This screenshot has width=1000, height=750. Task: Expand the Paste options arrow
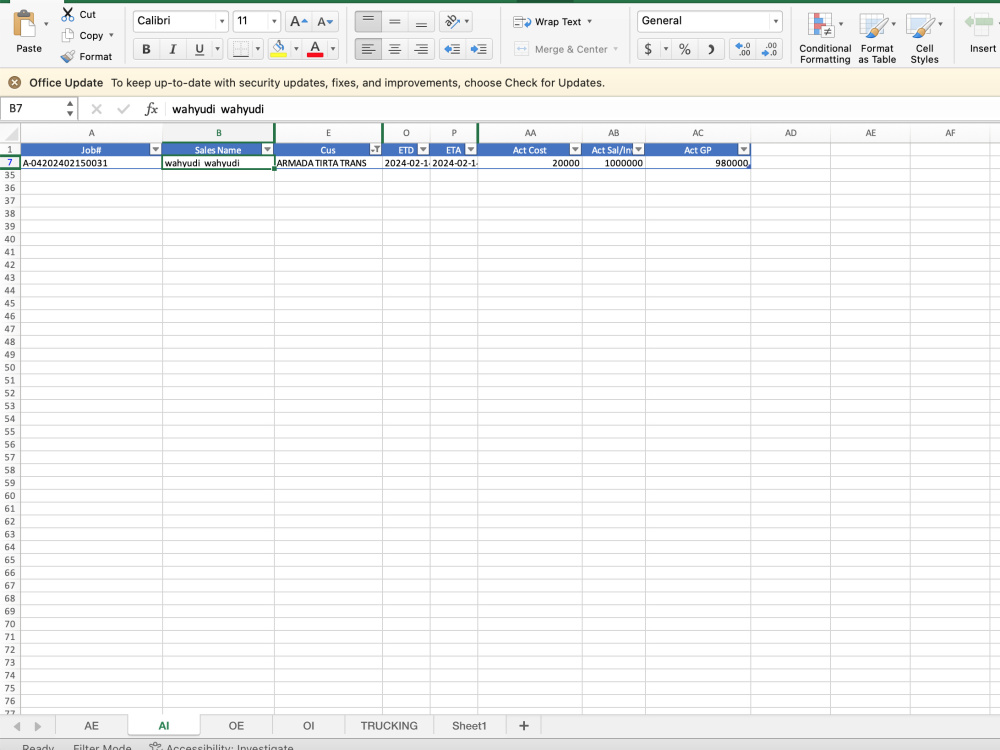coord(46,24)
